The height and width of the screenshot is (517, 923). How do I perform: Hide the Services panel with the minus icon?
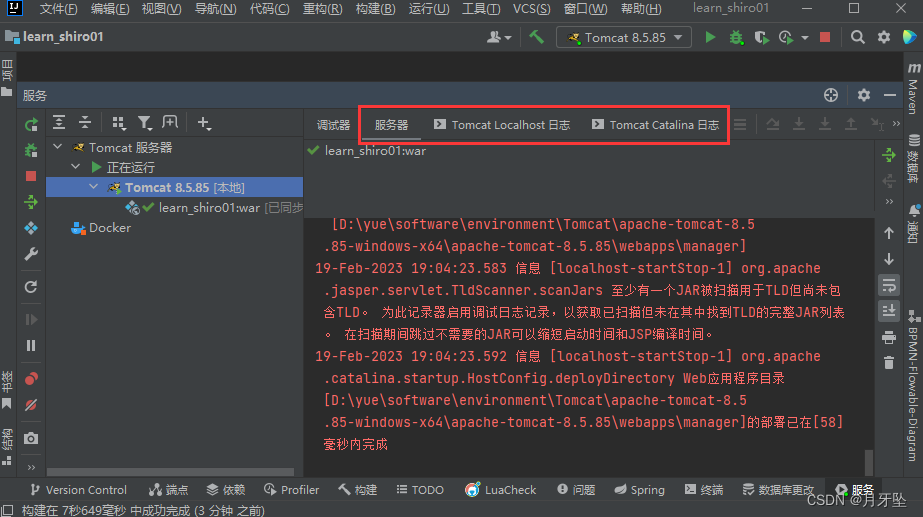click(890, 95)
